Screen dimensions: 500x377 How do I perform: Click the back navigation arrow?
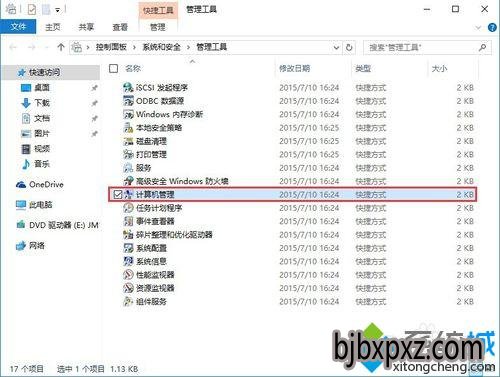click(13, 47)
